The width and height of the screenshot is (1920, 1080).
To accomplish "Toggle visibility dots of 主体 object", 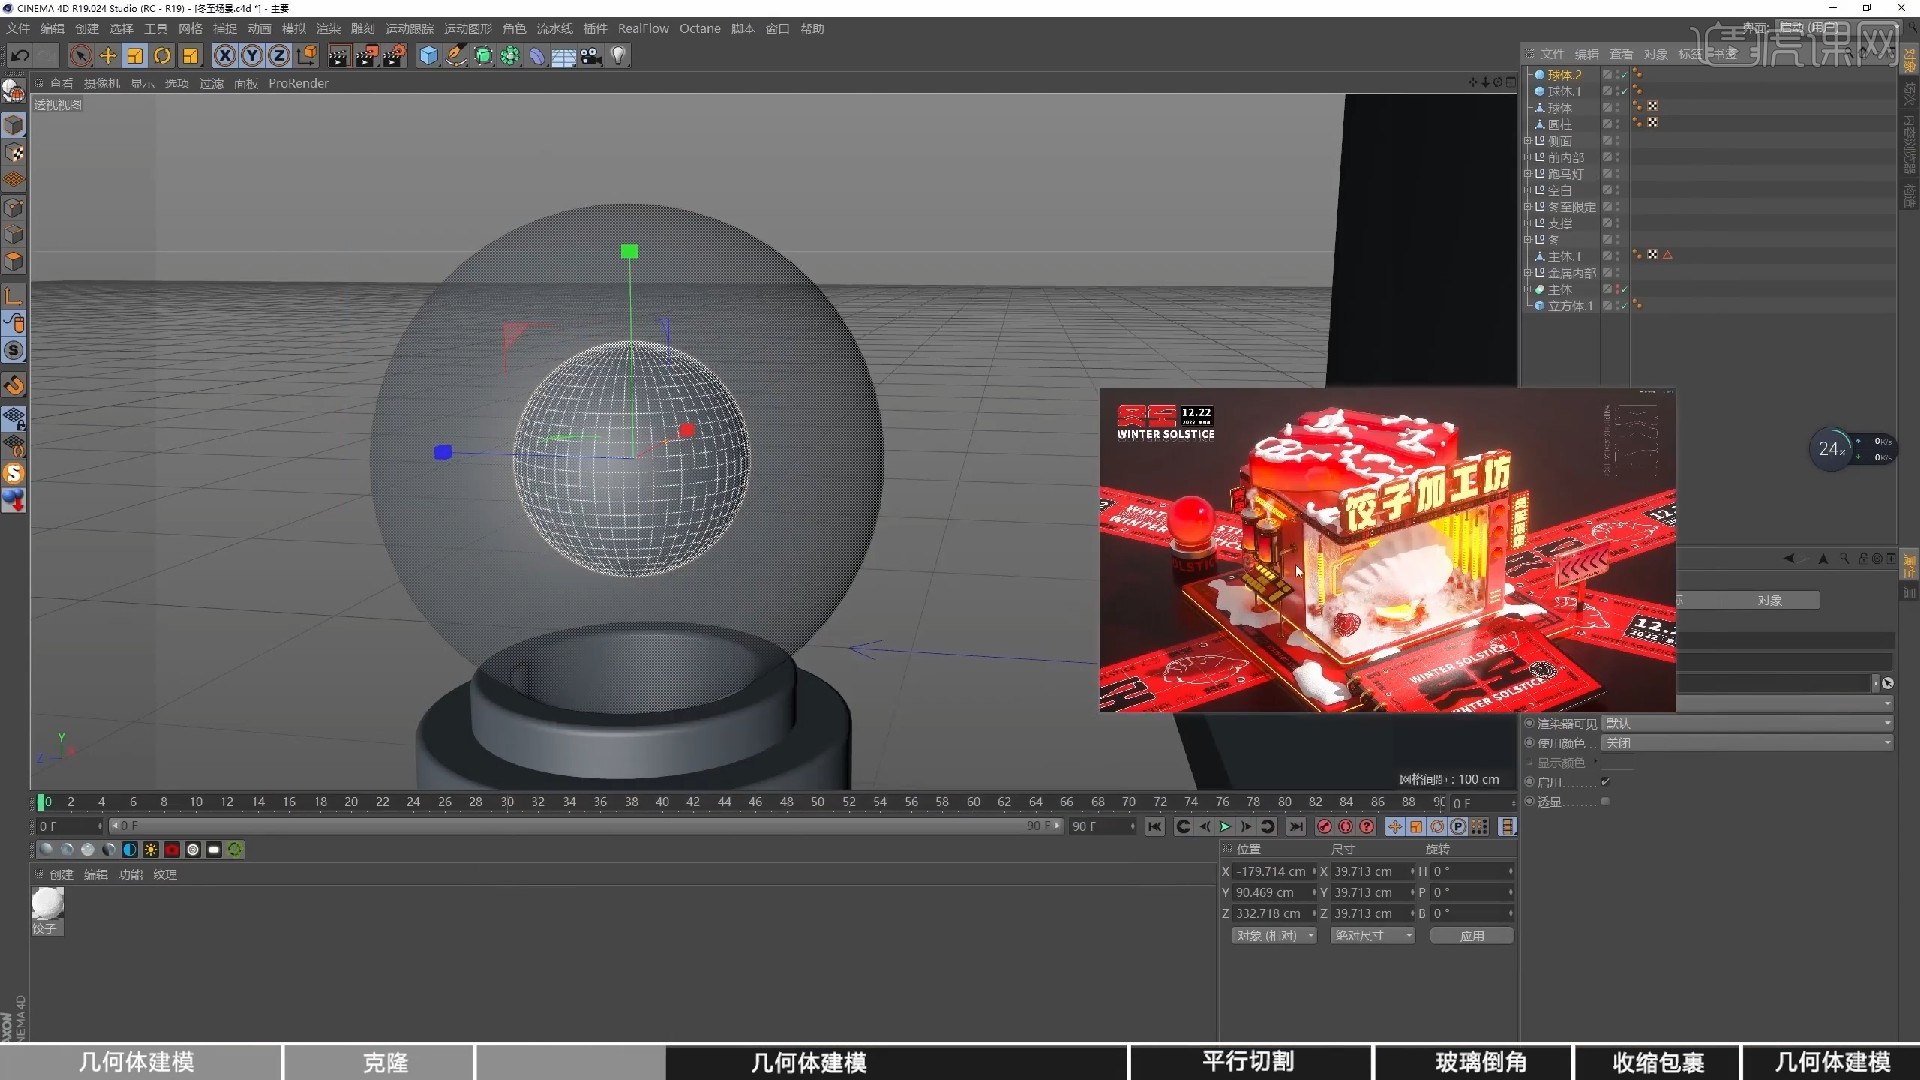I will pyautogui.click(x=1617, y=290).
